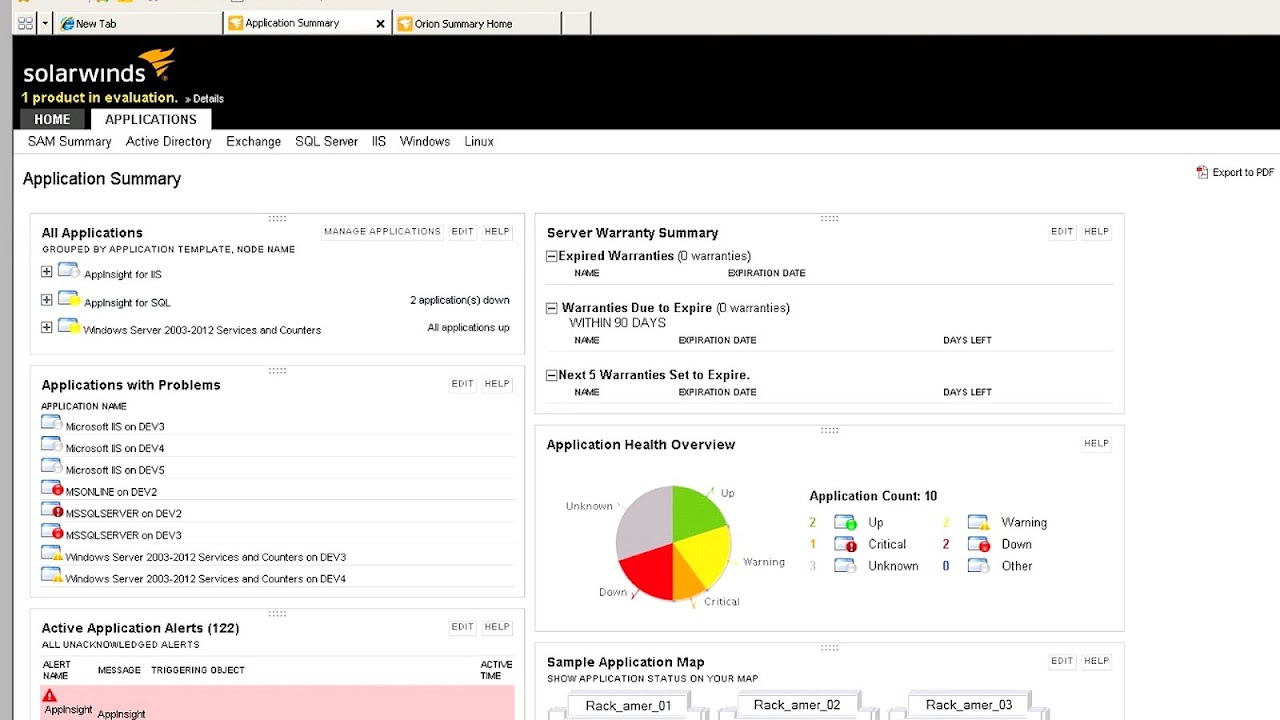Click the Other status legend icon
This screenshot has height=720, width=1280.
[978, 565]
